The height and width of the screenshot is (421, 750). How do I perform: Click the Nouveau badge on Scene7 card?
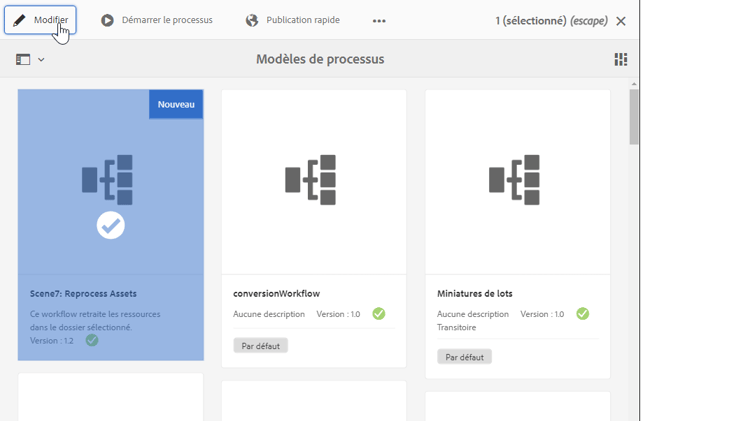coord(176,104)
